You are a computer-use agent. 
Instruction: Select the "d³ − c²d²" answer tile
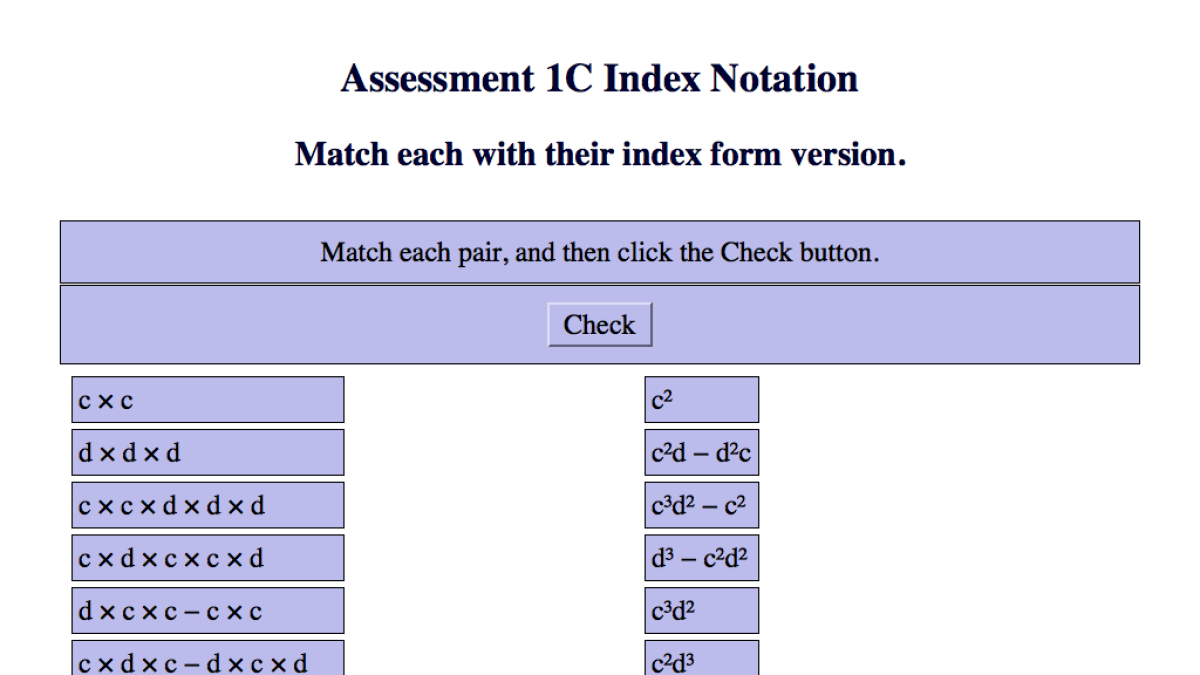point(701,557)
